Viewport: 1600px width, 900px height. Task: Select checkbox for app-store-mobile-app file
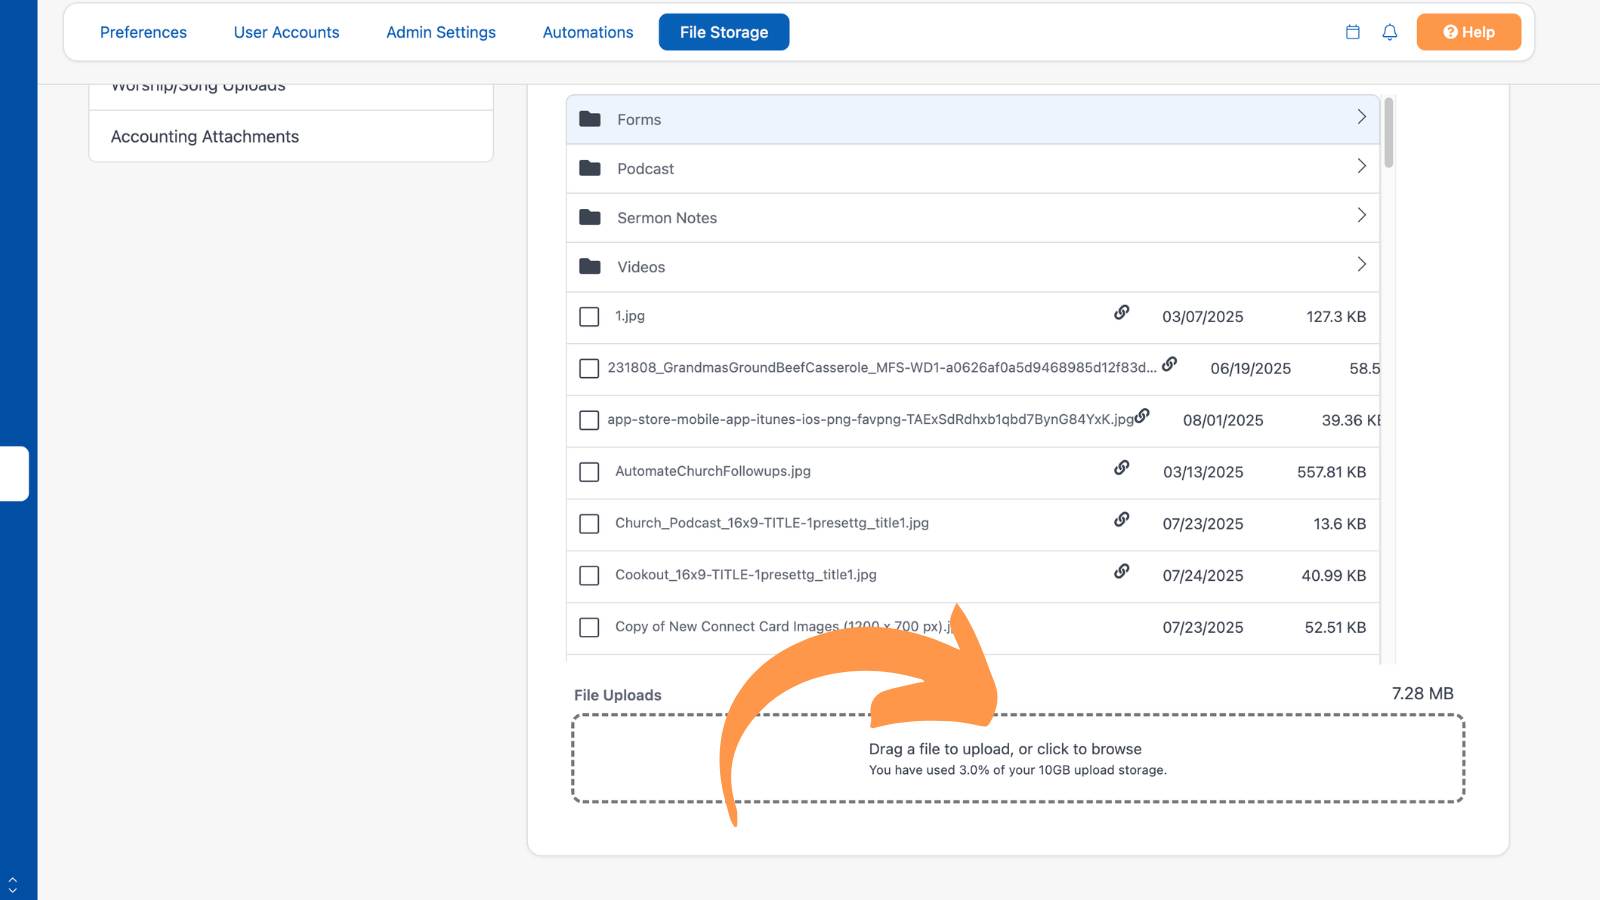589,420
